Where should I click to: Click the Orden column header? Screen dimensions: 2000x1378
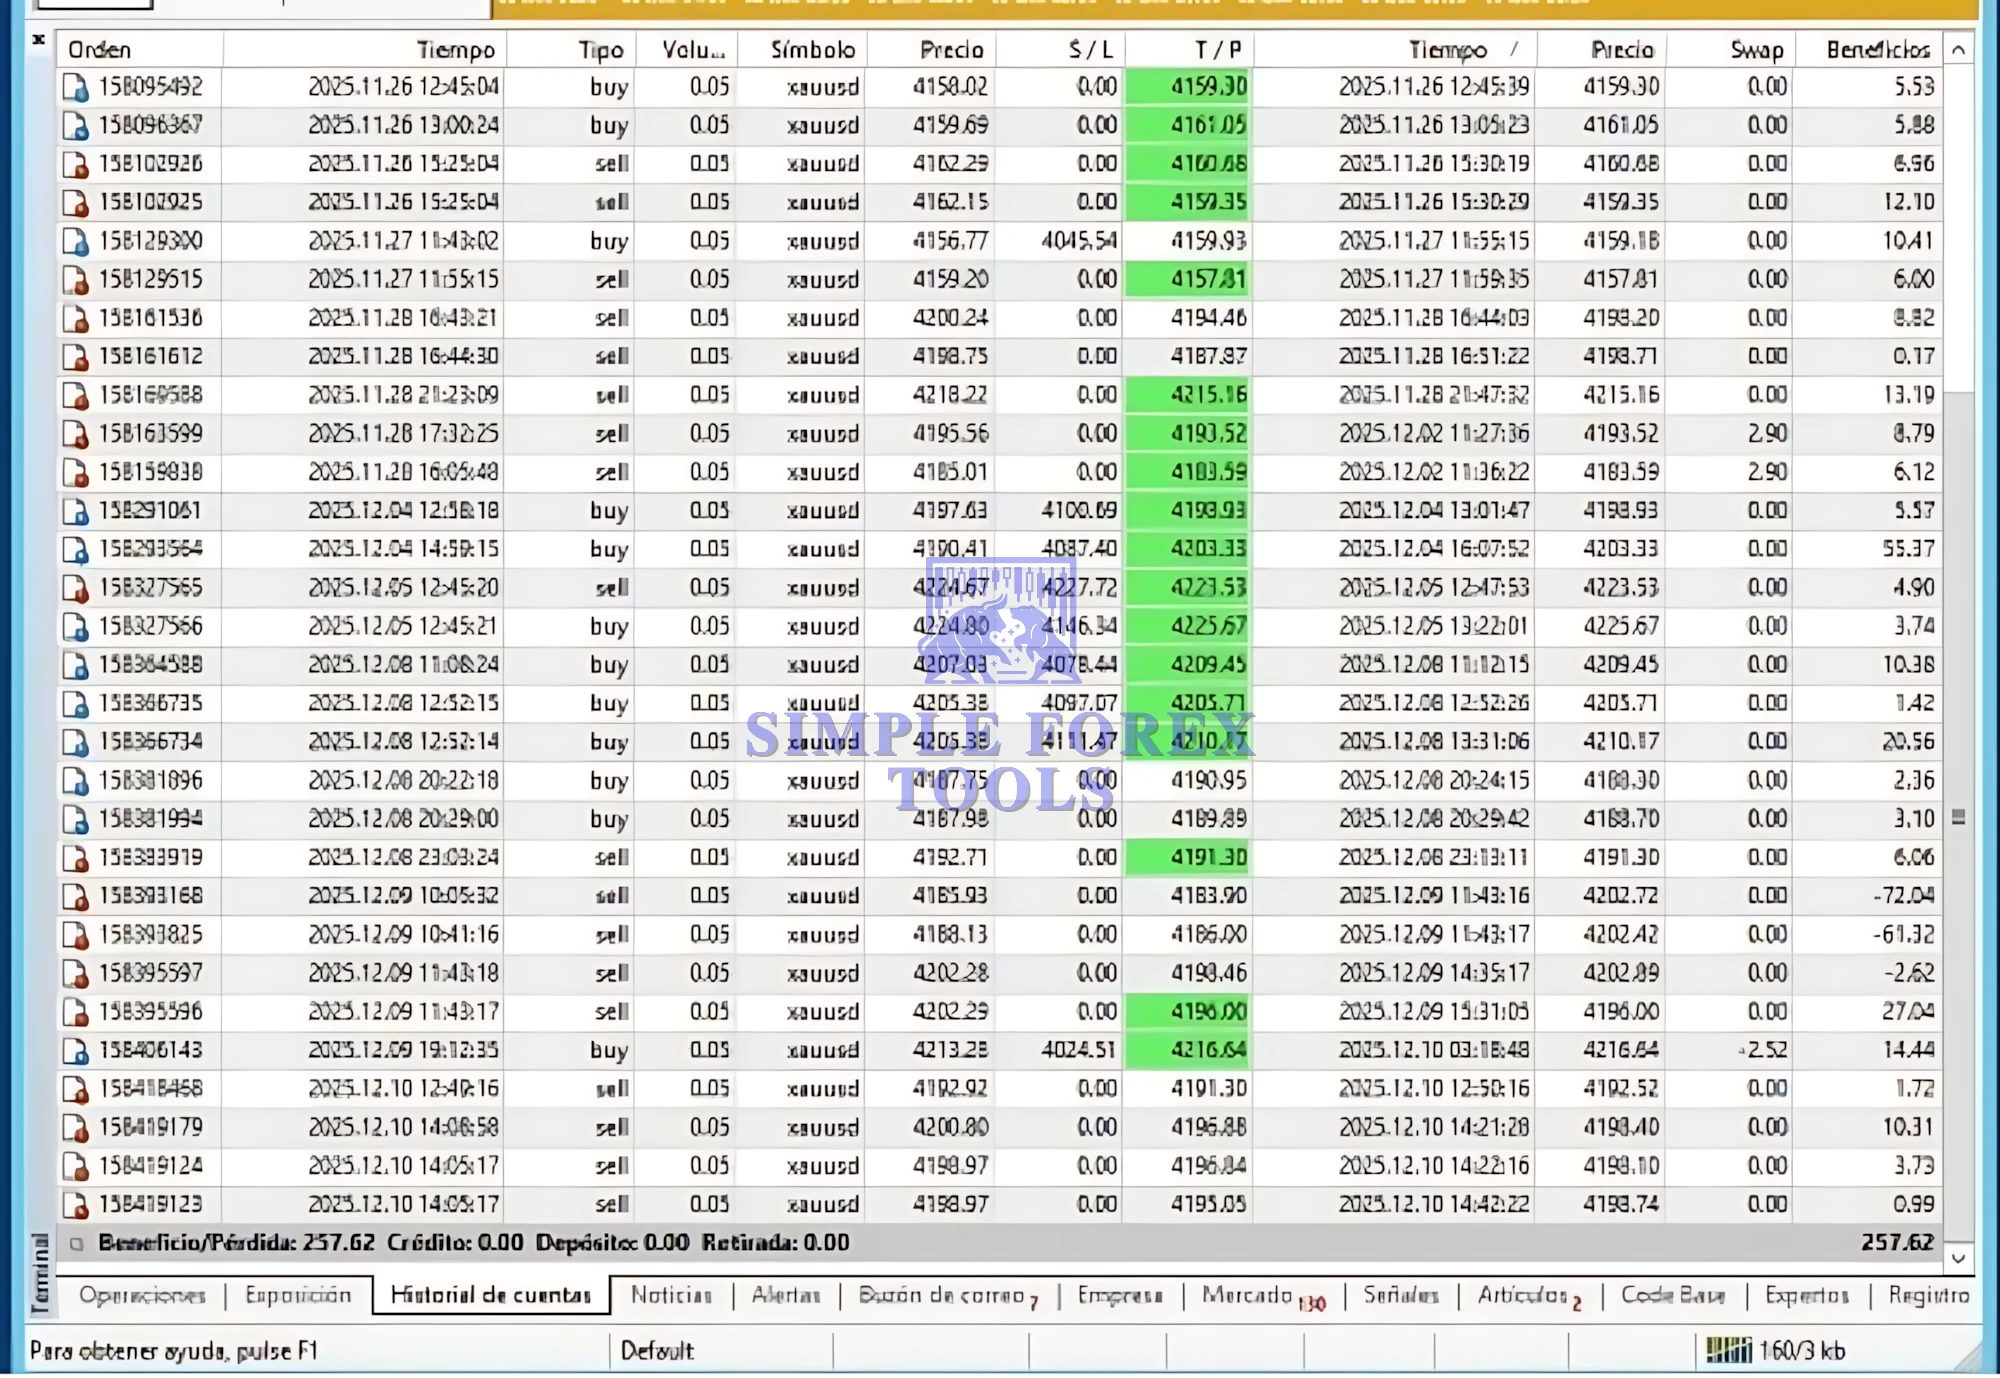coord(100,50)
